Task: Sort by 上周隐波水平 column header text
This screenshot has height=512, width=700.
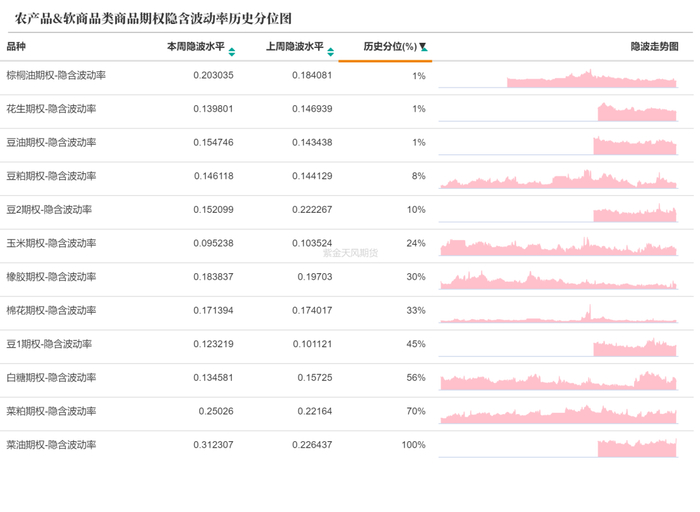Action: click(x=294, y=47)
